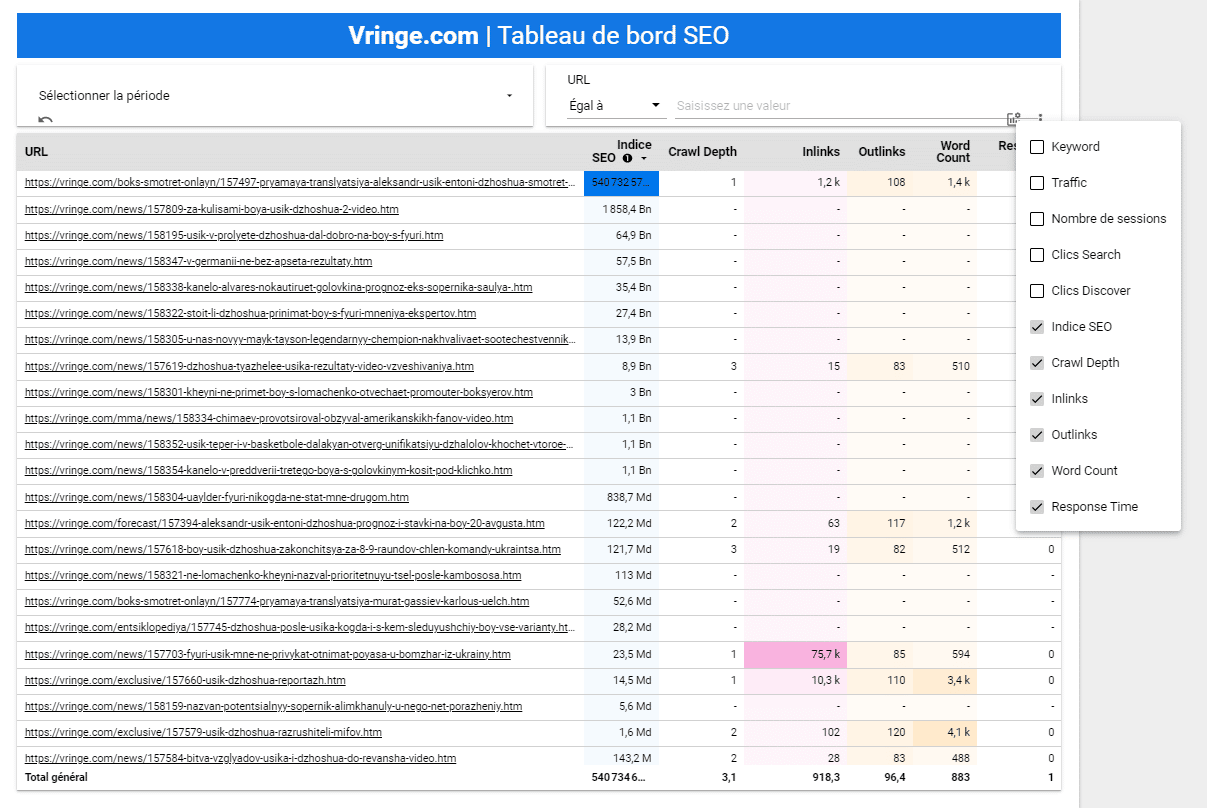Click the optional metrics chart icon
The image size is (1207, 808).
click(1014, 118)
